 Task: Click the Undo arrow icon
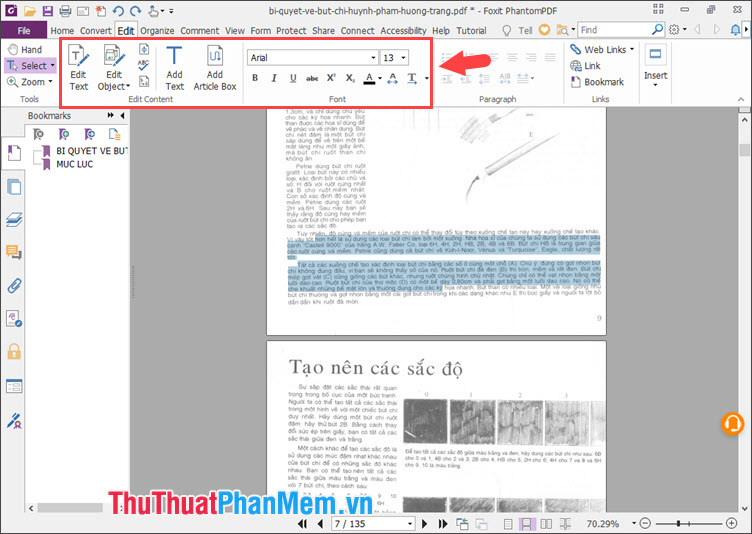coord(118,10)
